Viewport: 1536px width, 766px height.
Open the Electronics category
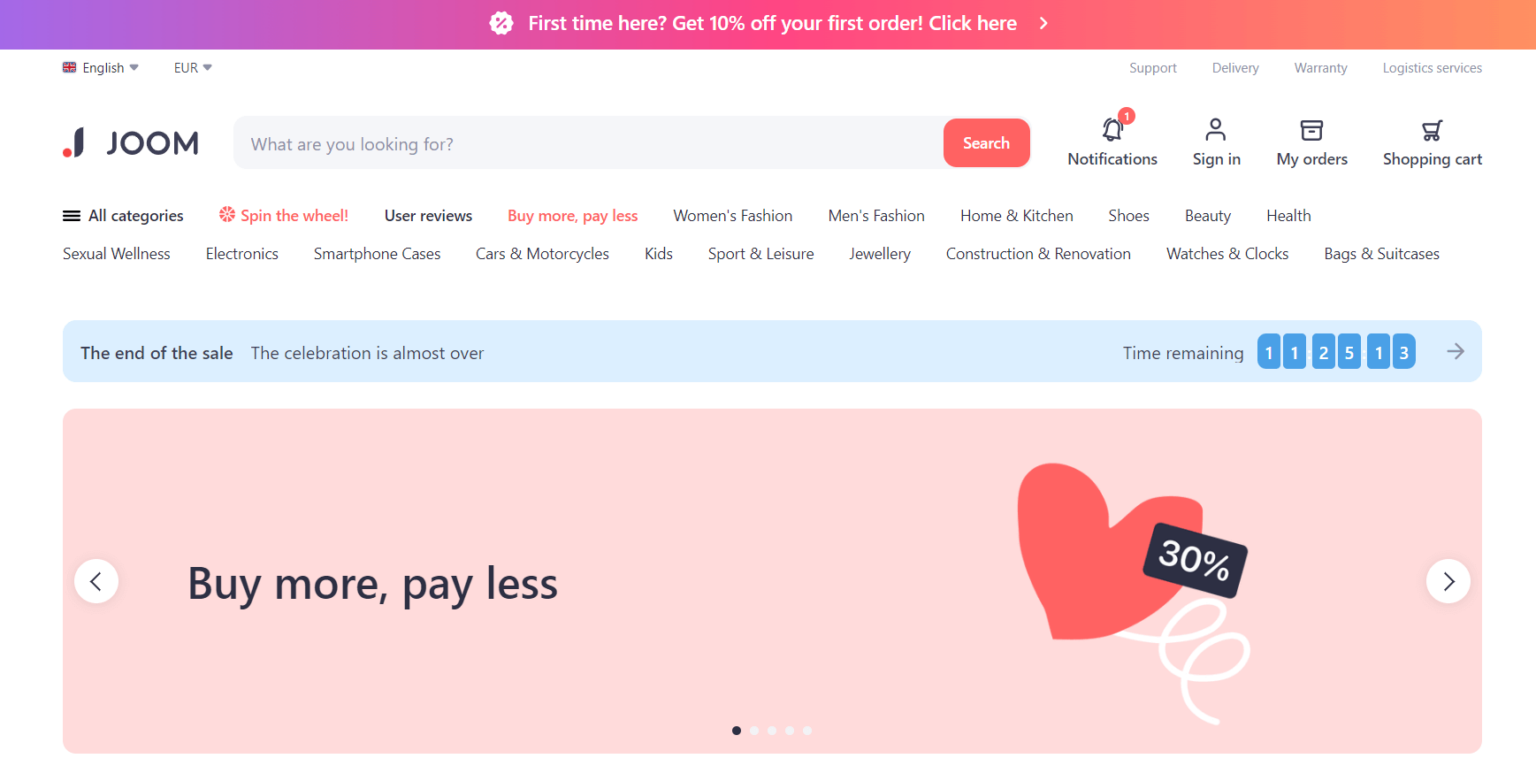(x=242, y=253)
